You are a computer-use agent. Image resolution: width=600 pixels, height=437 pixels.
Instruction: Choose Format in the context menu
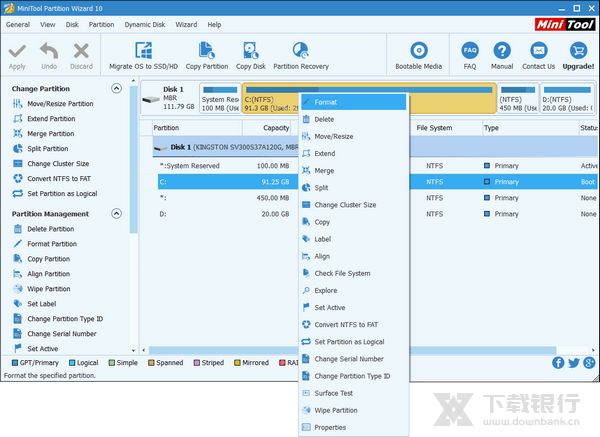coord(325,102)
